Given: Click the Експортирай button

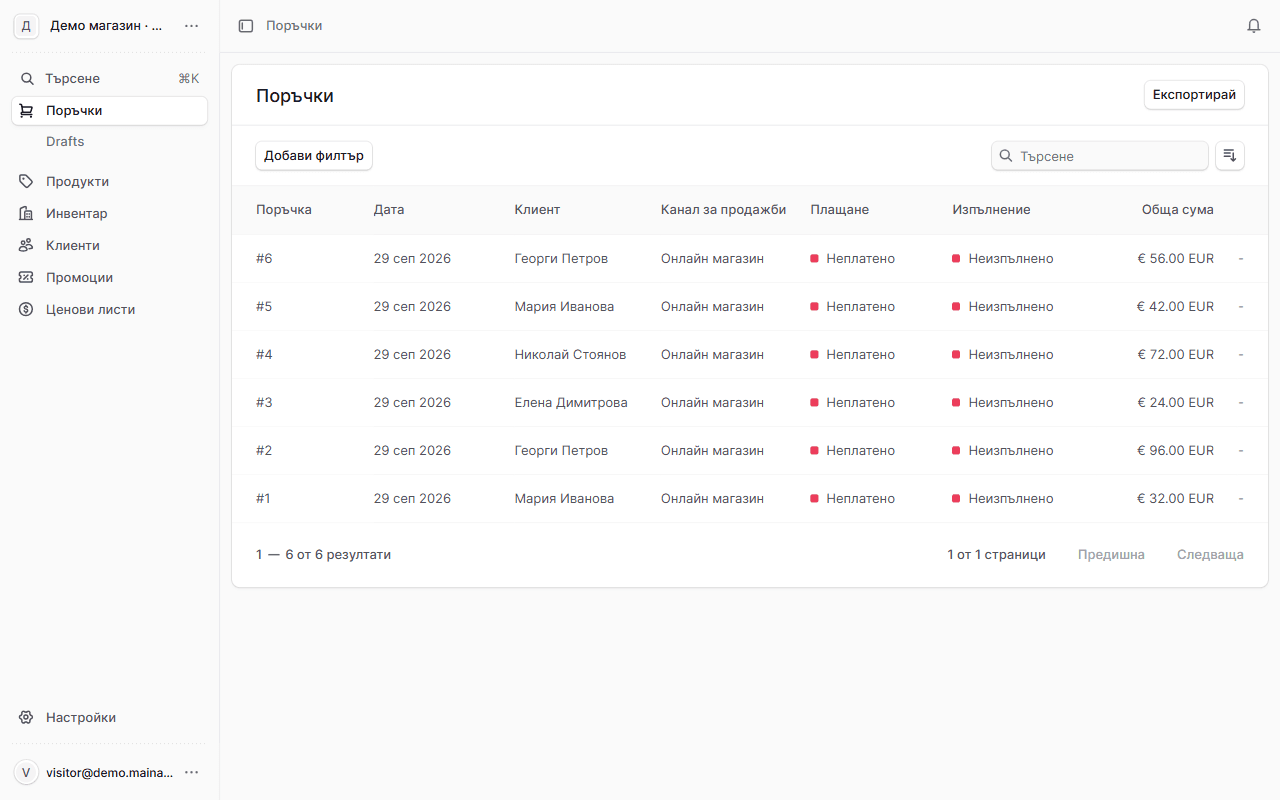Looking at the screenshot, I should coord(1194,95).
